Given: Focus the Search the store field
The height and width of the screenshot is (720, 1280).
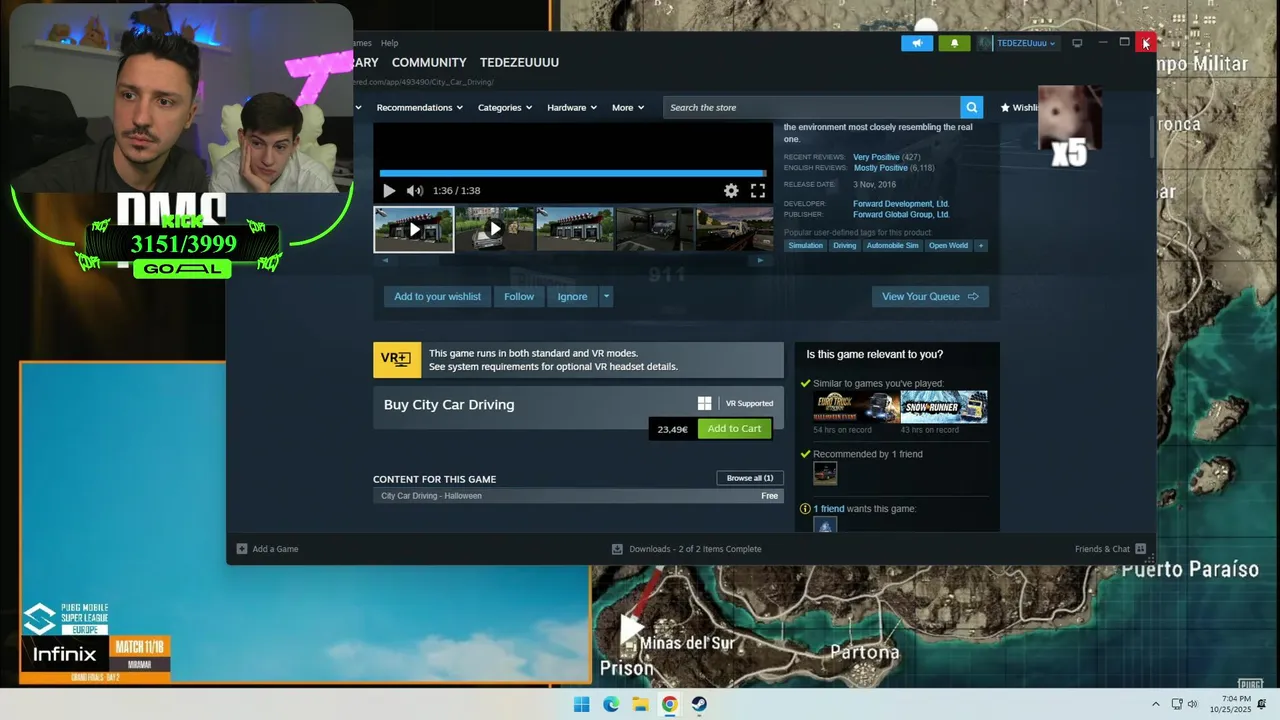Looking at the screenshot, I should (x=811, y=107).
